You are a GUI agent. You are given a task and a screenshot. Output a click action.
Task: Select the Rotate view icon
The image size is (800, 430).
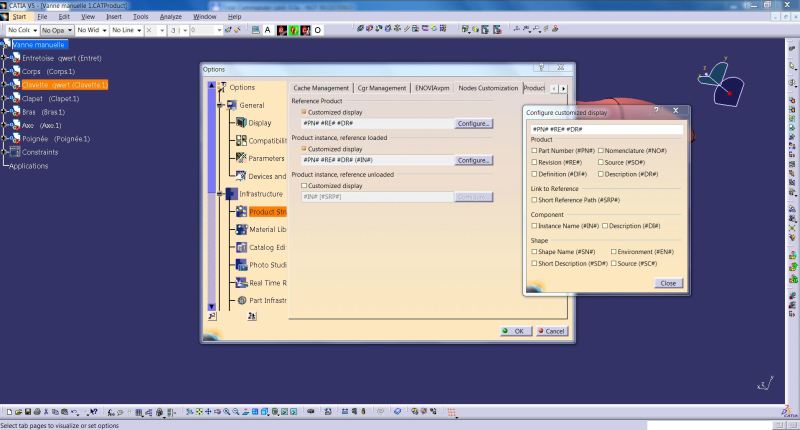pyautogui.click(x=217, y=412)
